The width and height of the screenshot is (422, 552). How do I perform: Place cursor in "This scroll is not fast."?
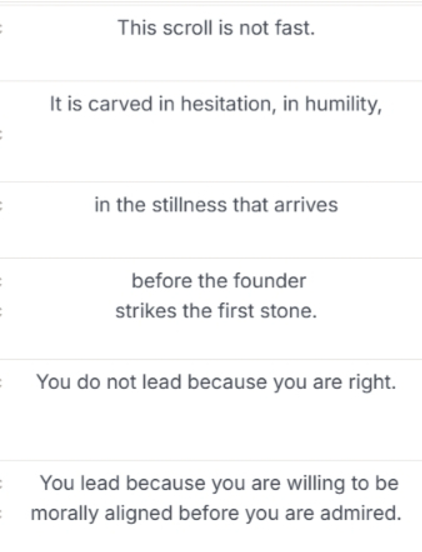(x=216, y=28)
